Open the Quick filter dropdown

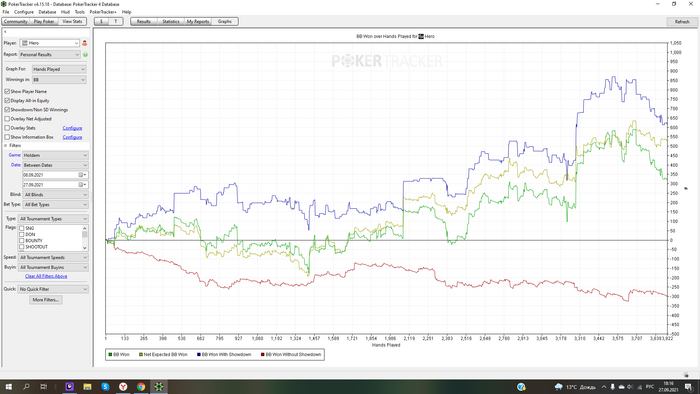[x=53, y=289]
